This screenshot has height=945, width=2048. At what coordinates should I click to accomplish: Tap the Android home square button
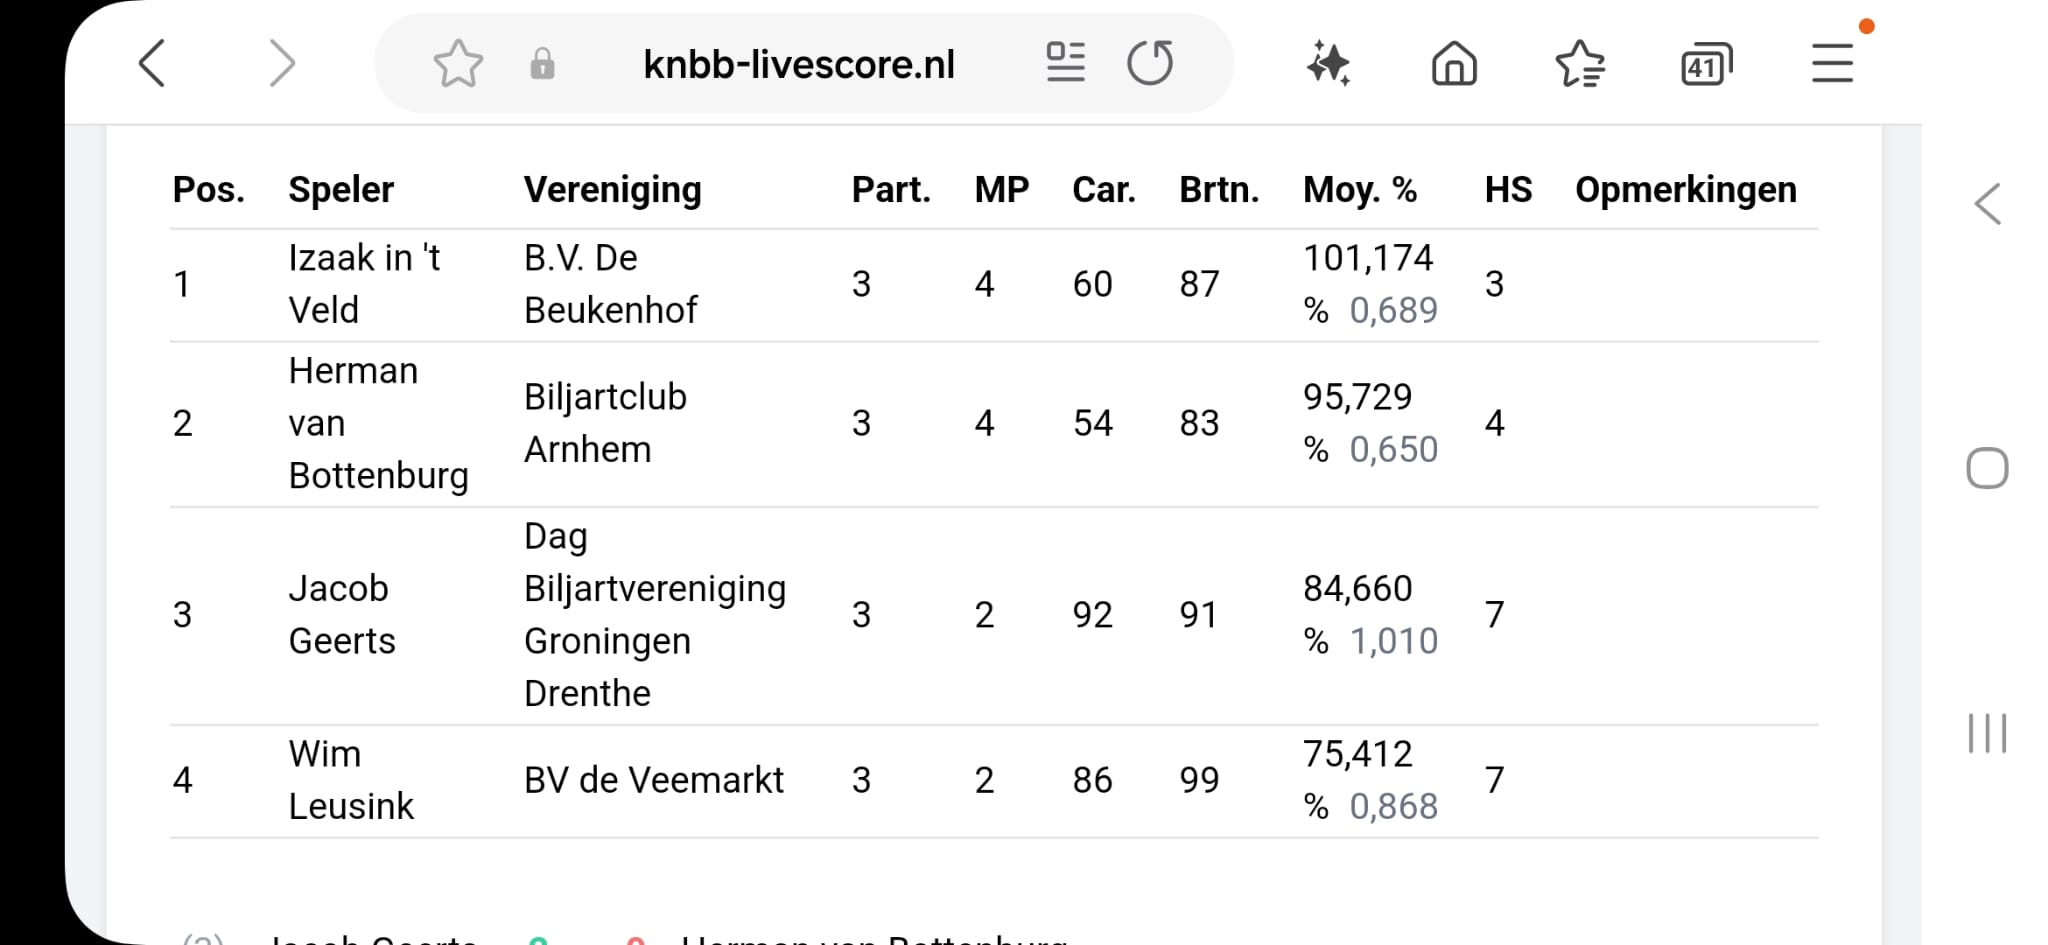coord(1987,468)
